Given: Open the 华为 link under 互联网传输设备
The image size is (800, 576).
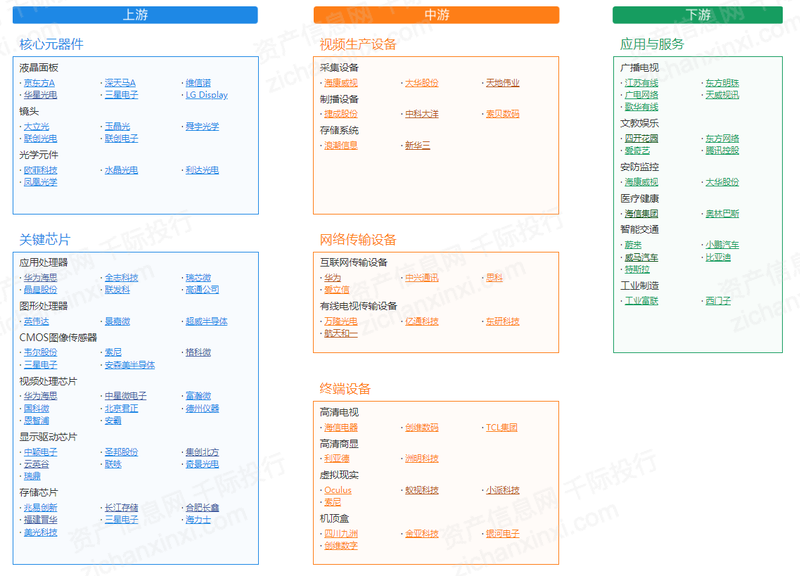Looking at the screenshot, I should click(x=333, y=278).
